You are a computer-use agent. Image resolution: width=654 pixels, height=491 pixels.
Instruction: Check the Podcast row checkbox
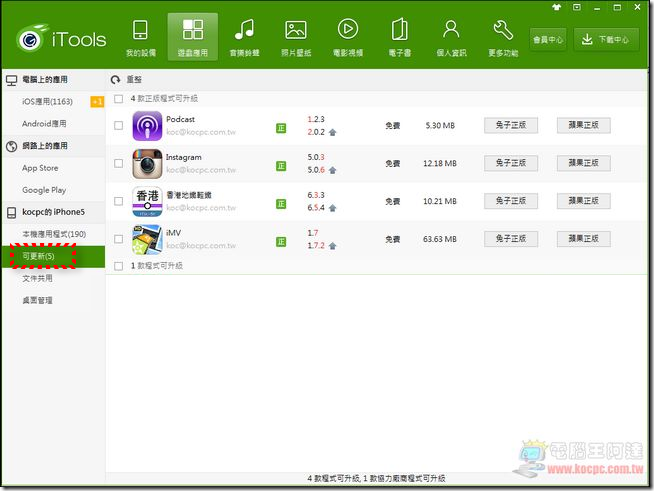pyautogui.click(x=118, y=126)
